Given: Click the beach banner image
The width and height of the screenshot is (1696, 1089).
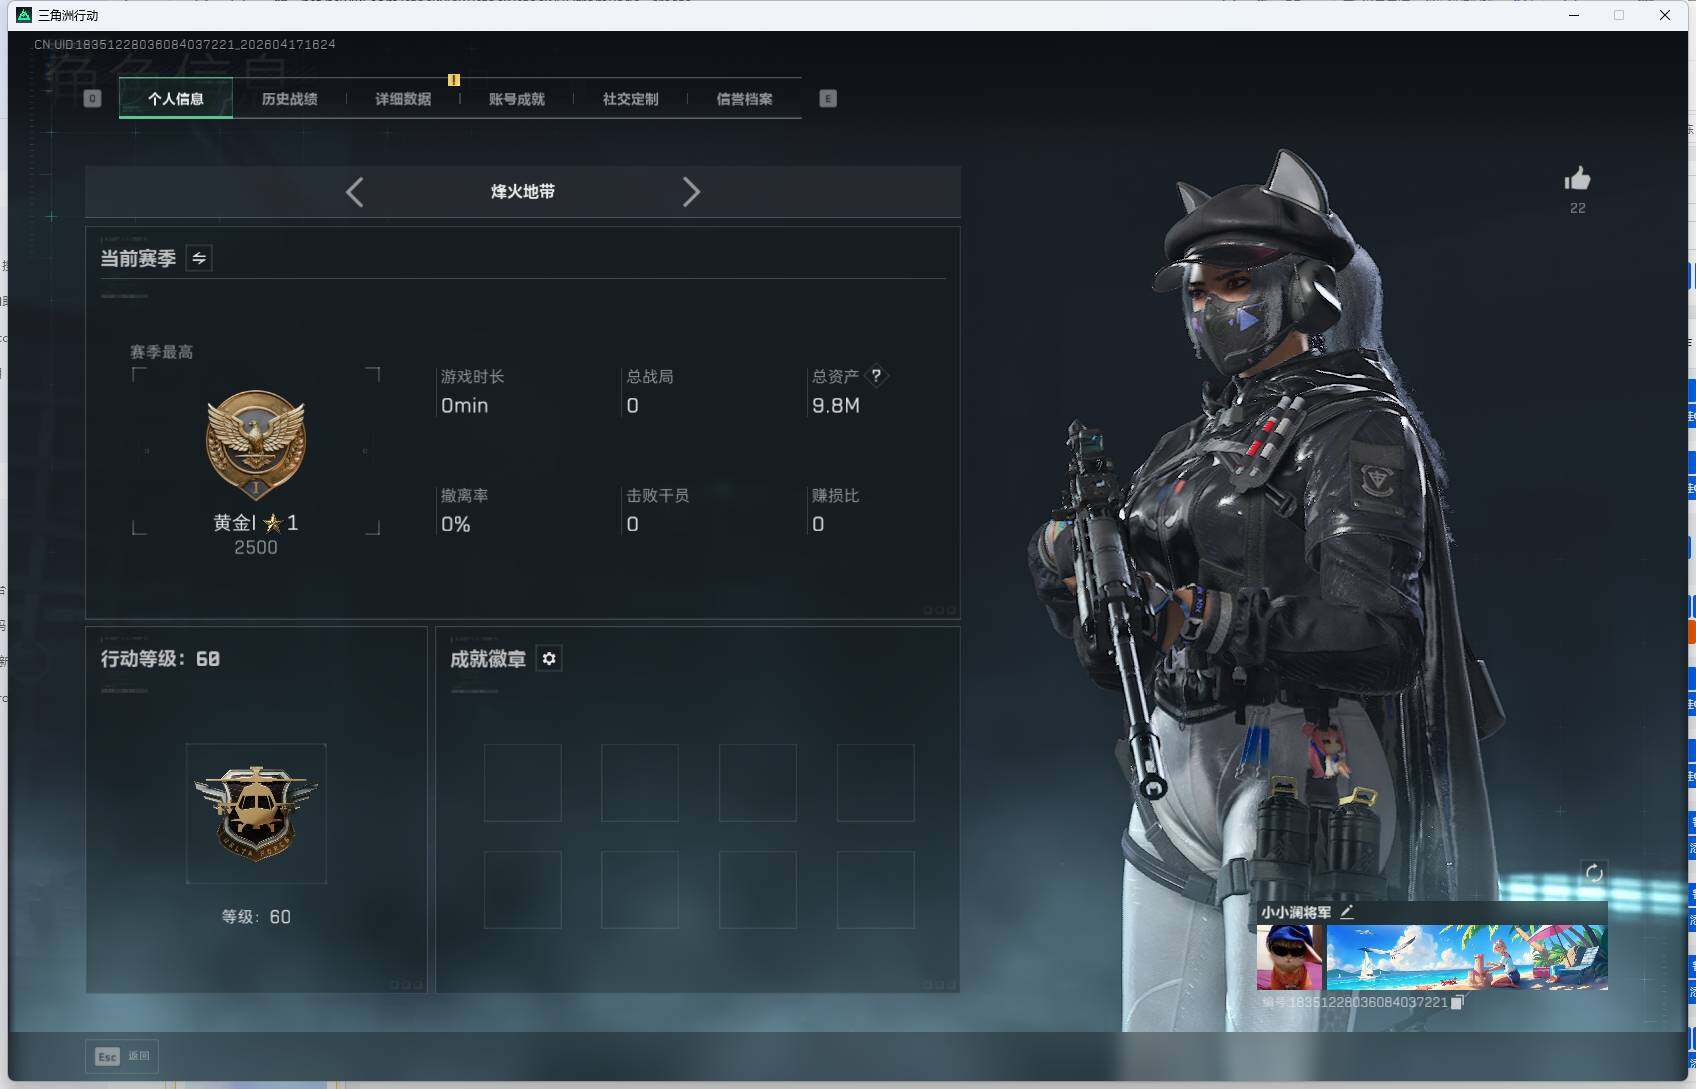Looking at the screenshot, I should (1470, 955).
